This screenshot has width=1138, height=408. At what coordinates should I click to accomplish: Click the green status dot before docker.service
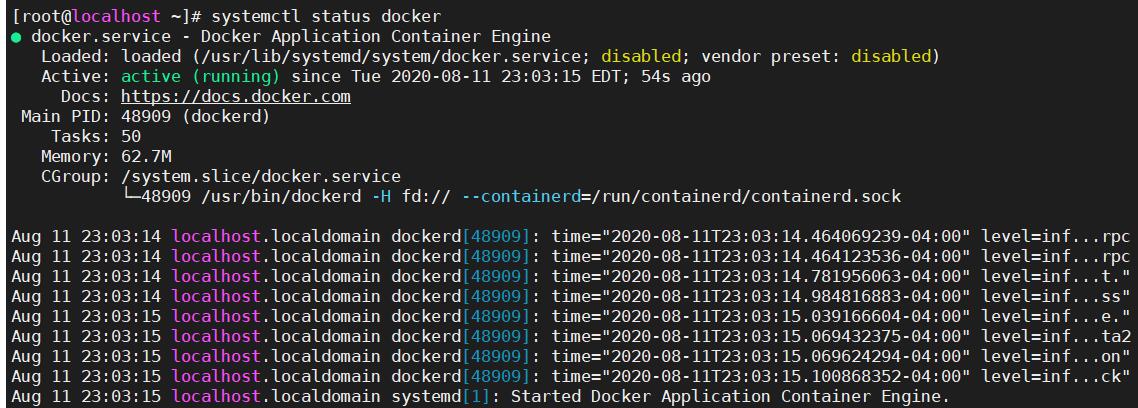(x=16, y=37)
